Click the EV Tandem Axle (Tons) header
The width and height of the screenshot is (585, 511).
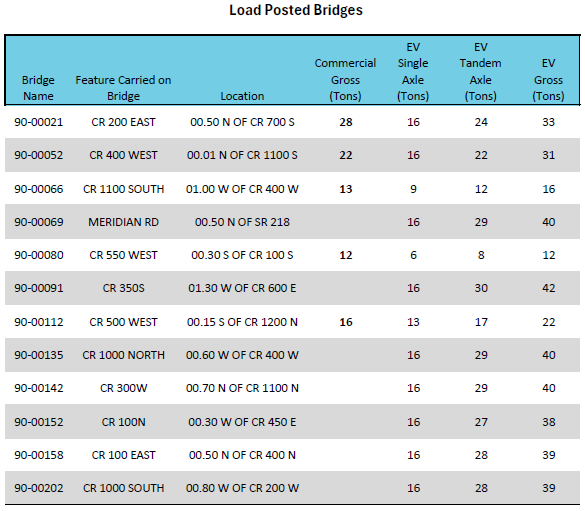coord(481,72)
